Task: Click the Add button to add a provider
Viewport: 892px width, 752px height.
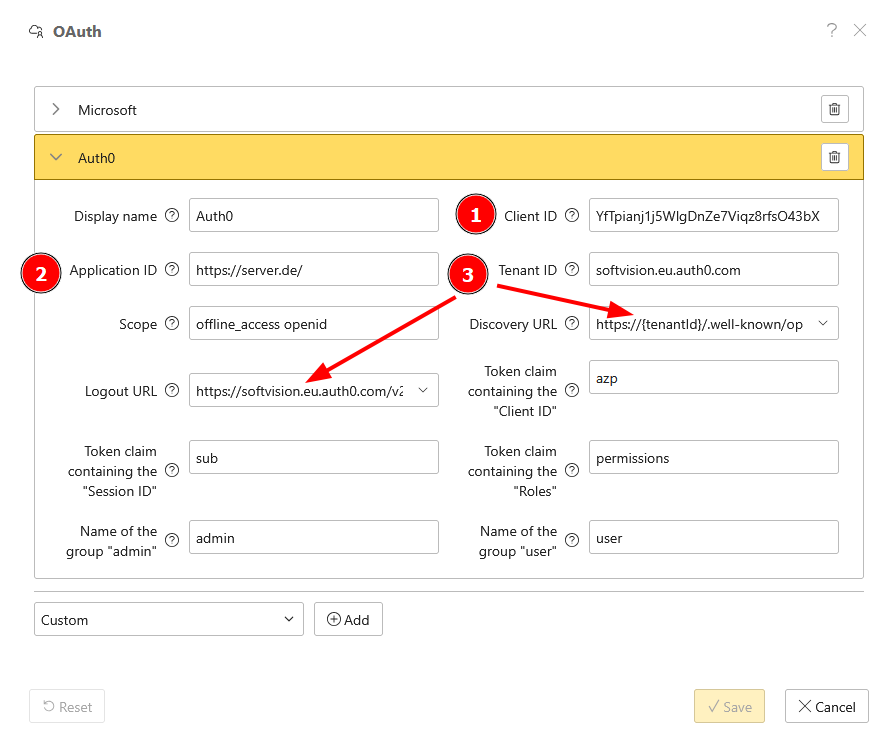Action: (x=348, y=619)
